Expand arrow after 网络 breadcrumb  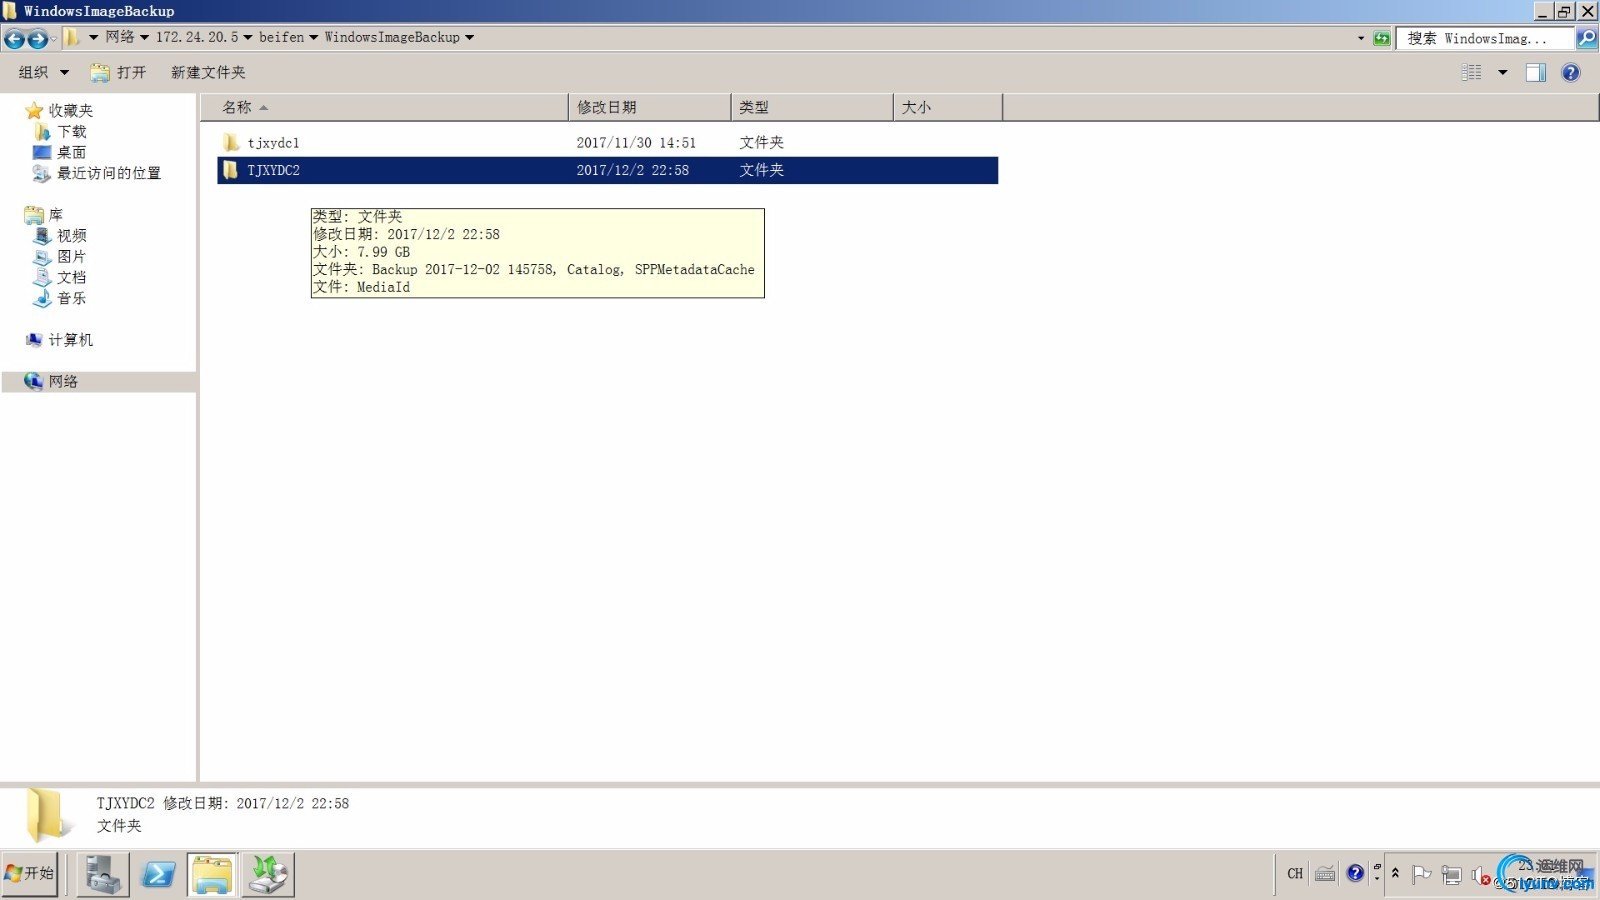point(144,38)
